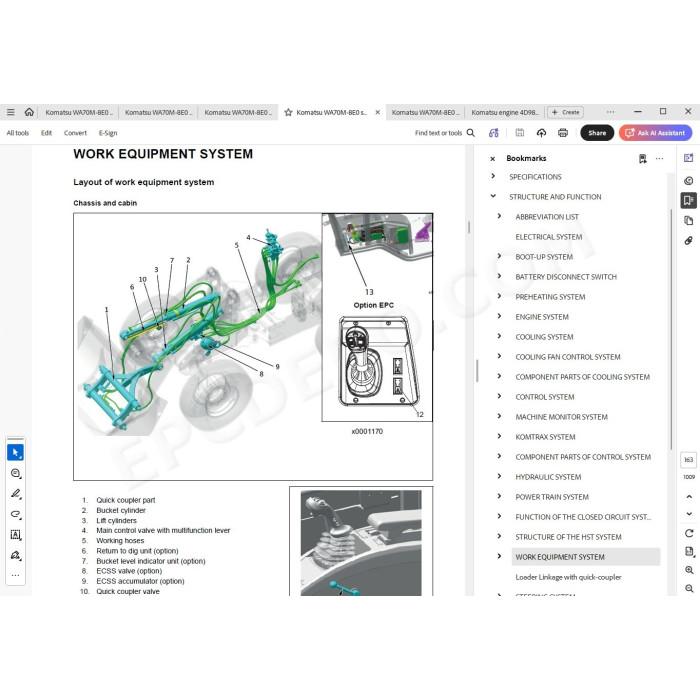
Task: Create a new tab with Create button
Action: [566, 112]
